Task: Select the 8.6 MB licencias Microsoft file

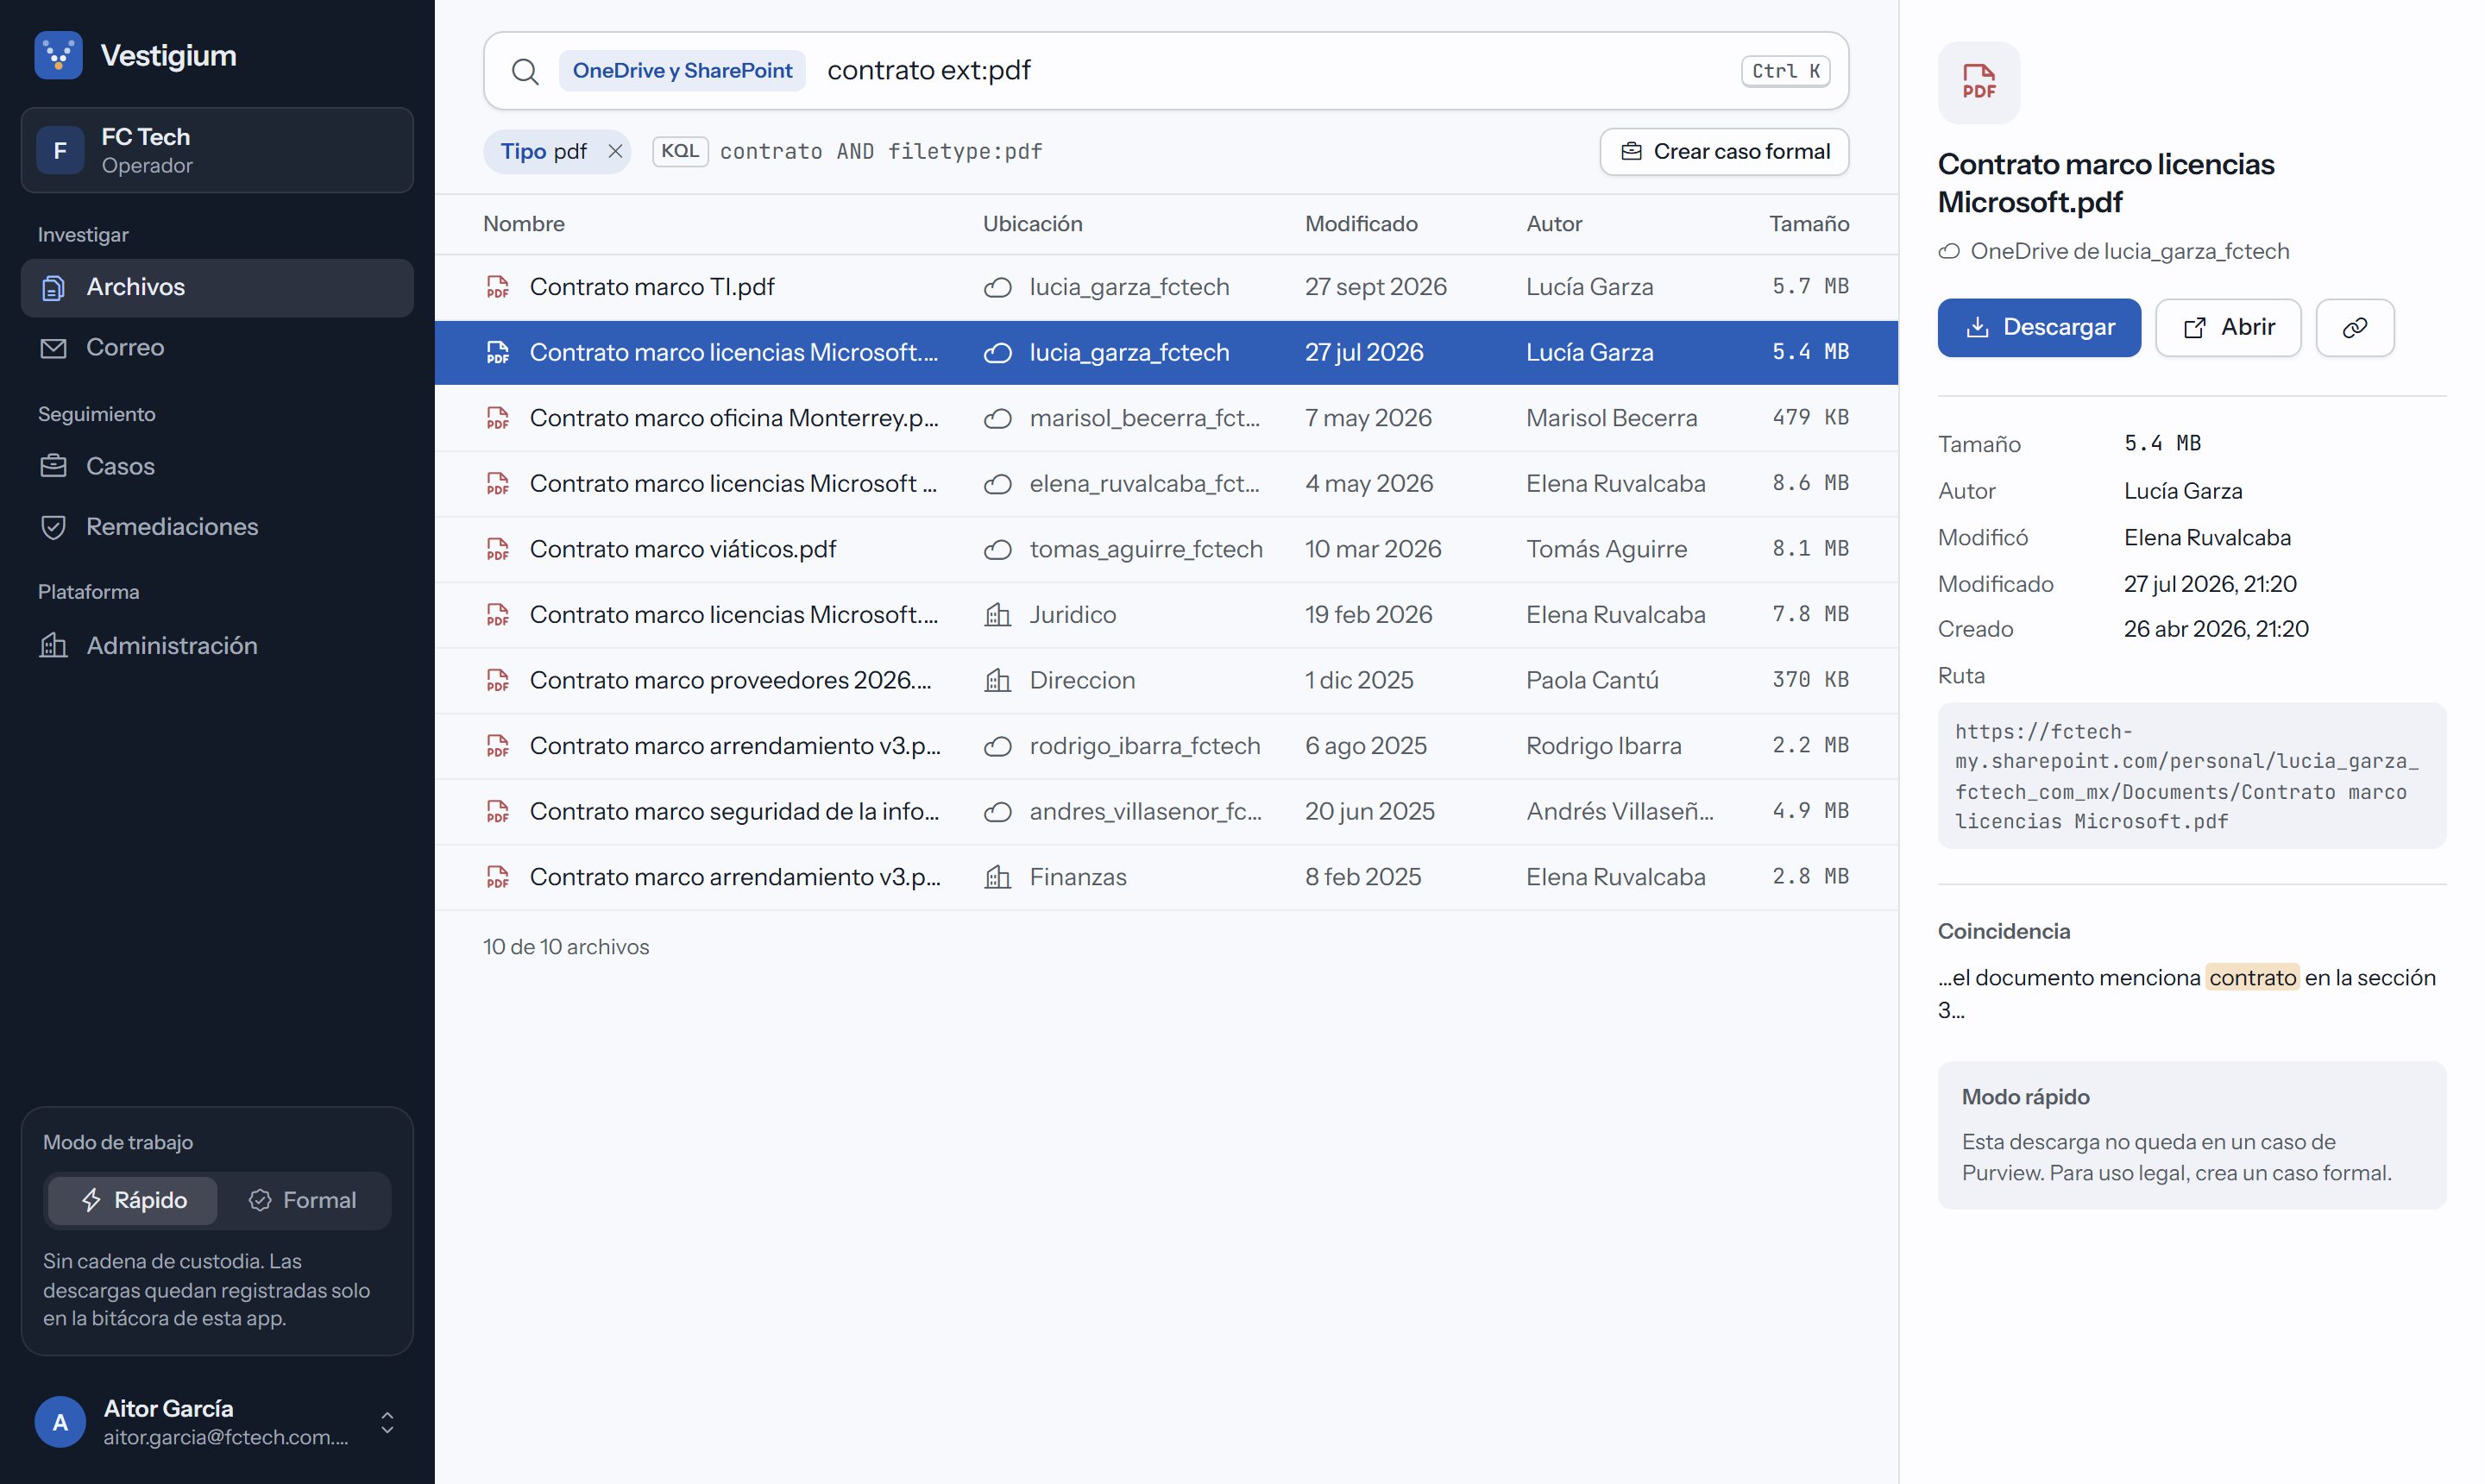Action: pos(1166,484)
